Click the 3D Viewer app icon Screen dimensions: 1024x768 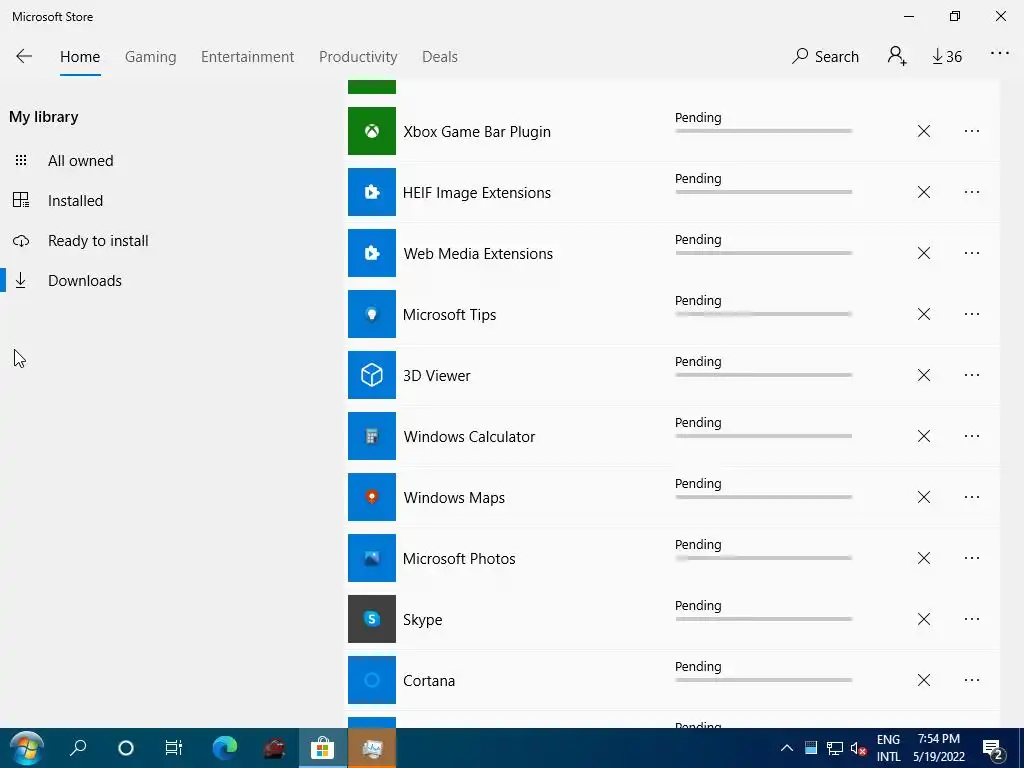point(372,375)
